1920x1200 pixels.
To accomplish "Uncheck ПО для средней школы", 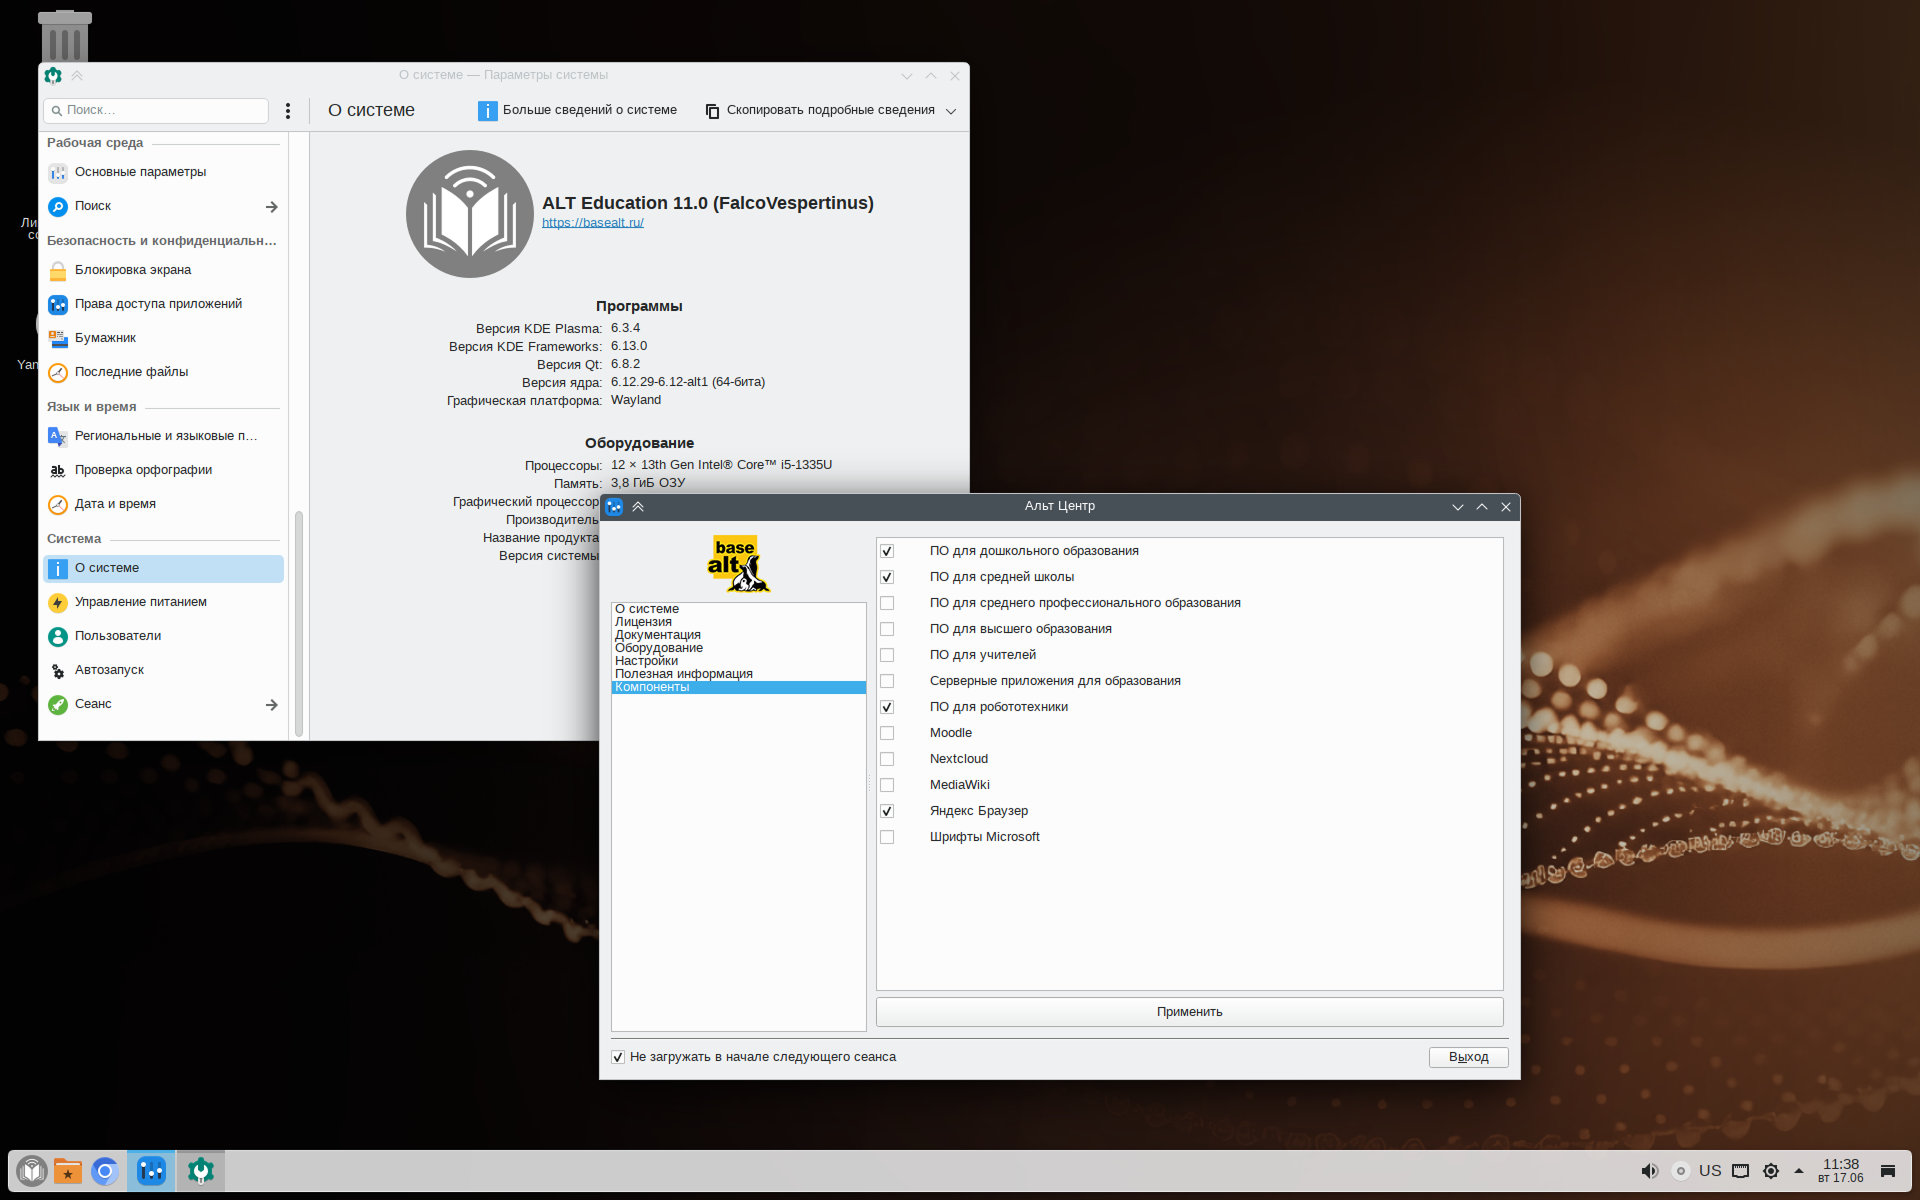I will click(x=887, y=577).
